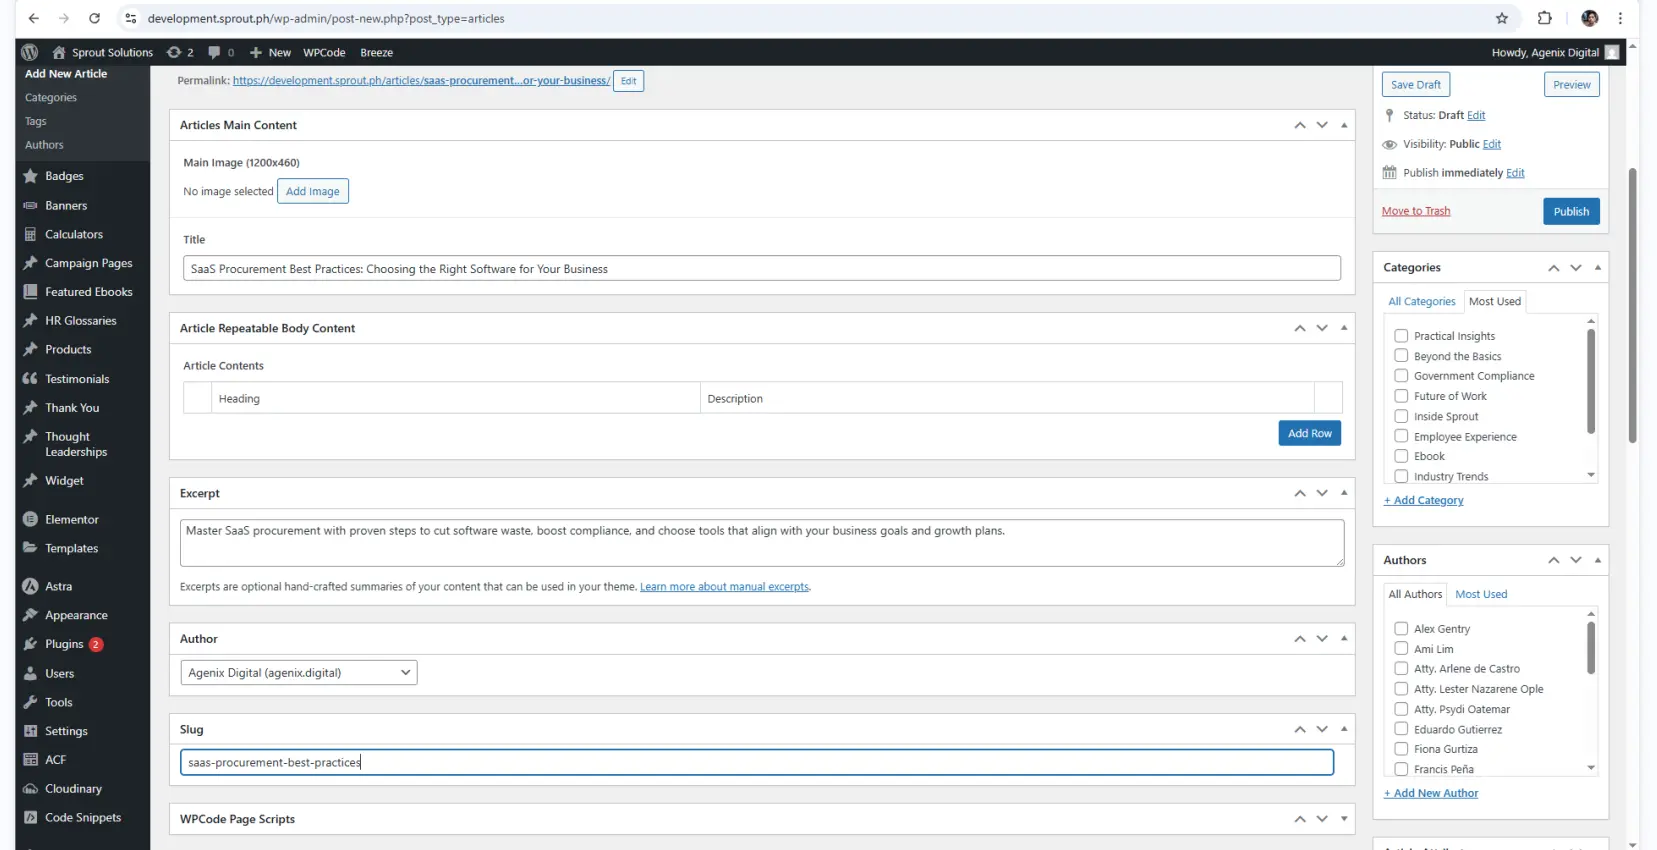The height and width of the screenshot is (850, 1657).
Task: Expand WPCode Page Scripts panel toggle
Action: [1344, 819]
